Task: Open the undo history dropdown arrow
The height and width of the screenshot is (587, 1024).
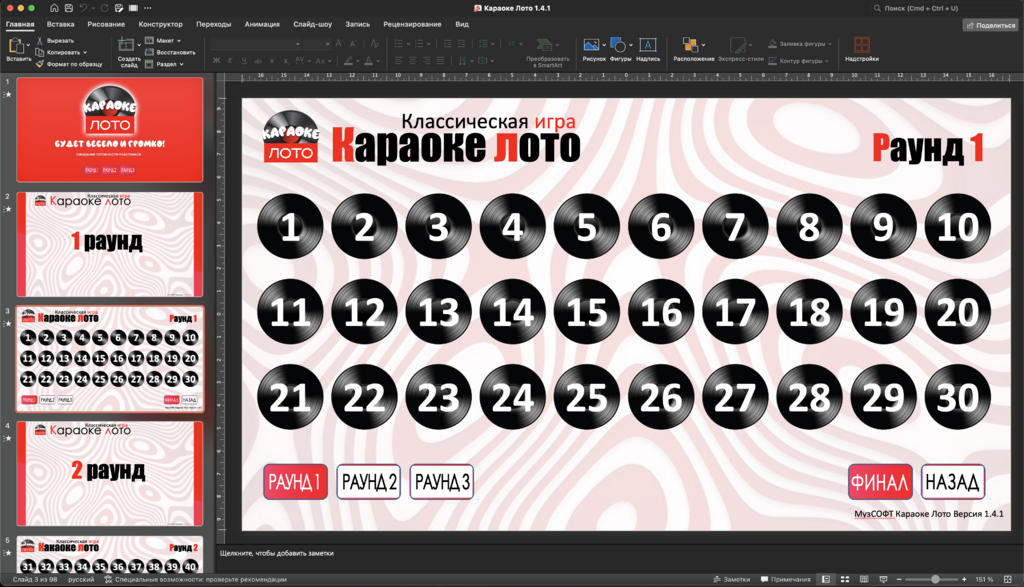Action: point(93,8)
